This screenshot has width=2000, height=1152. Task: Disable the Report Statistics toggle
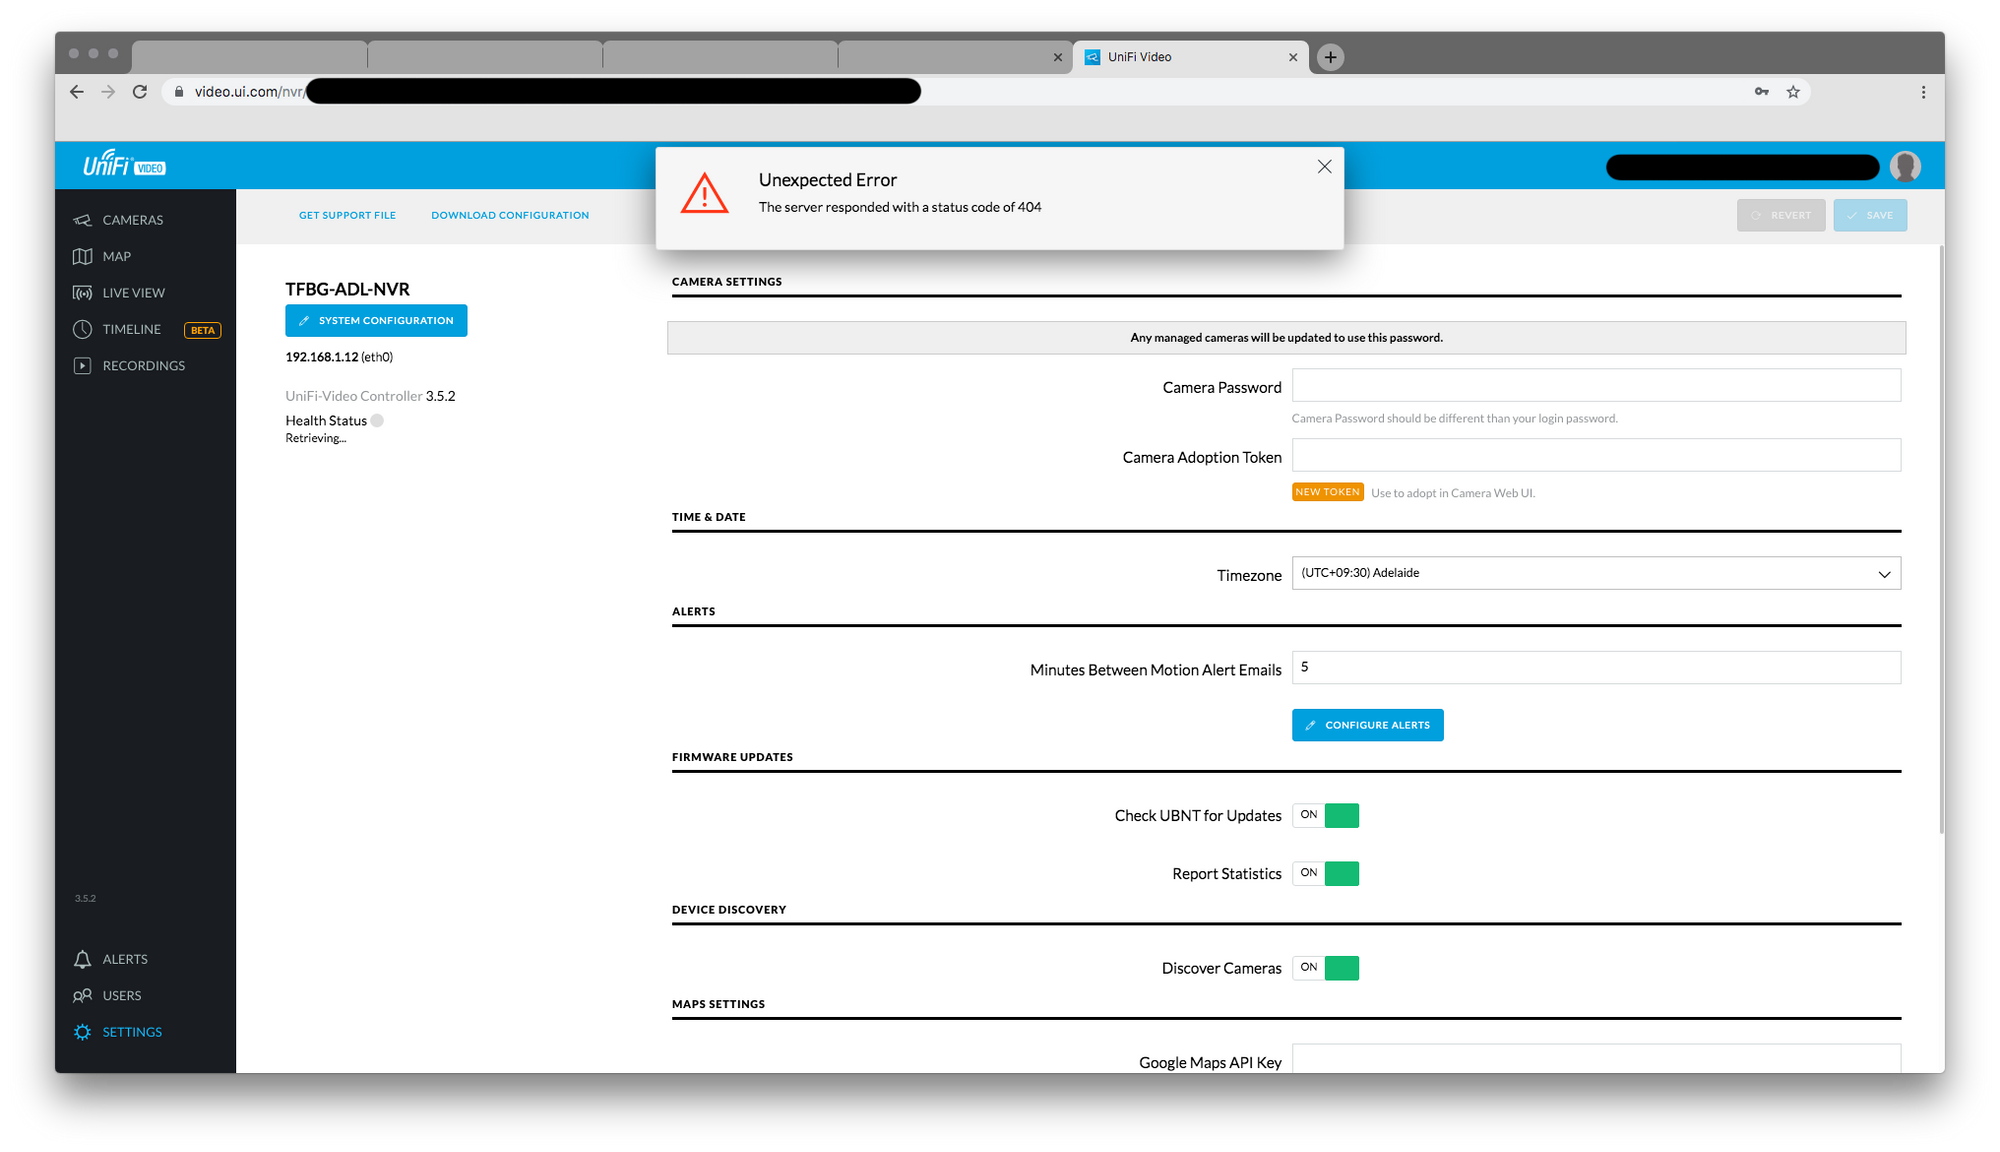(x=1326, y=874)
